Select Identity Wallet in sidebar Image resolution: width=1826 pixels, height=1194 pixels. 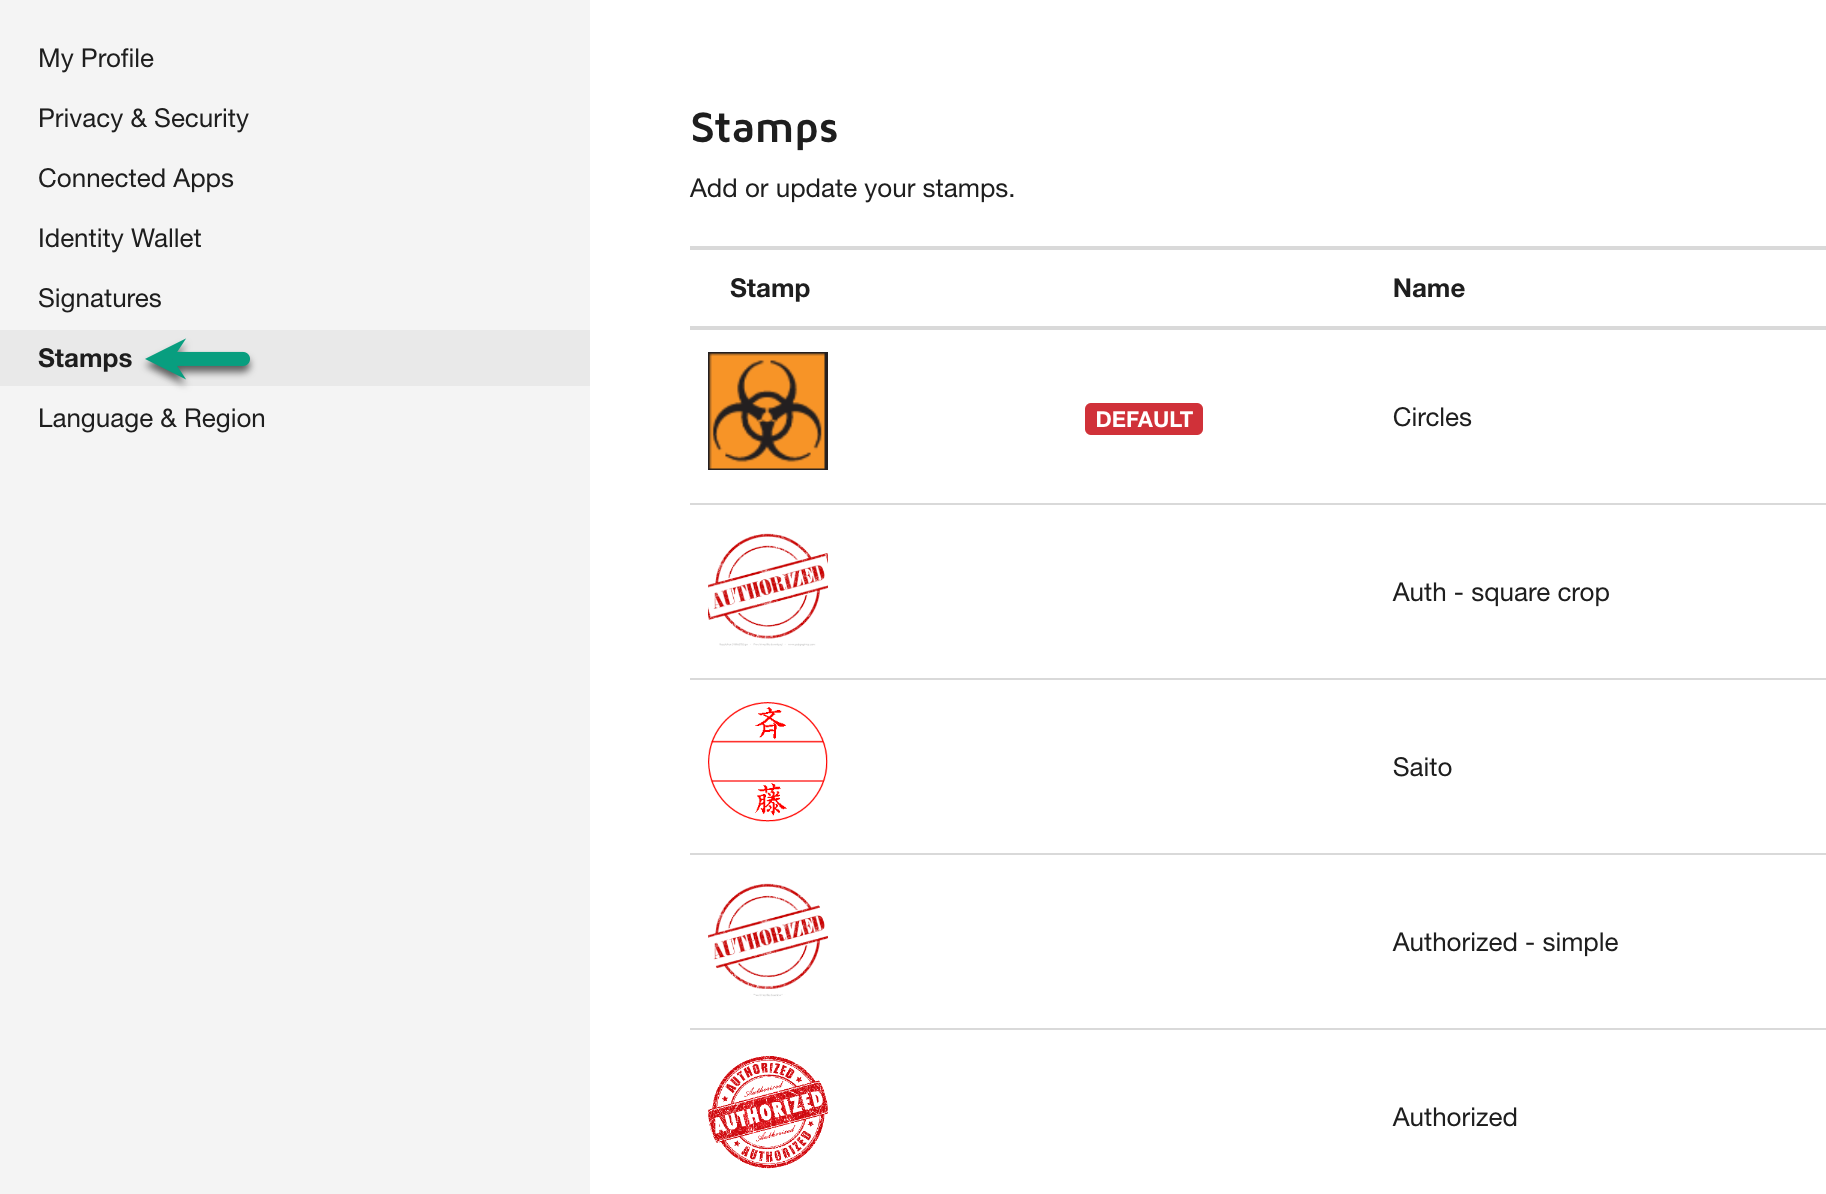tap(119, 238)
